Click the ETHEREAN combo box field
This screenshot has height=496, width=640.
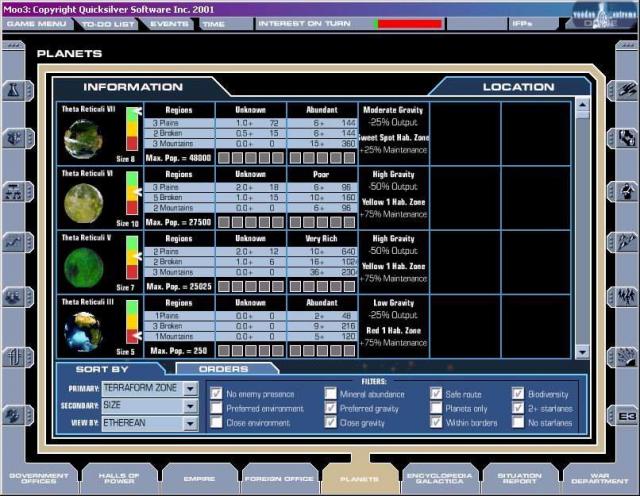(149, 424)
